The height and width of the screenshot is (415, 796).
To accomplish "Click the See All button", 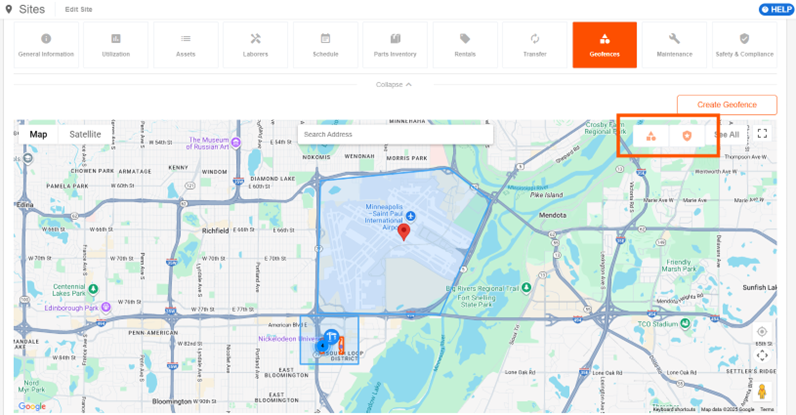I will point(726,135).
